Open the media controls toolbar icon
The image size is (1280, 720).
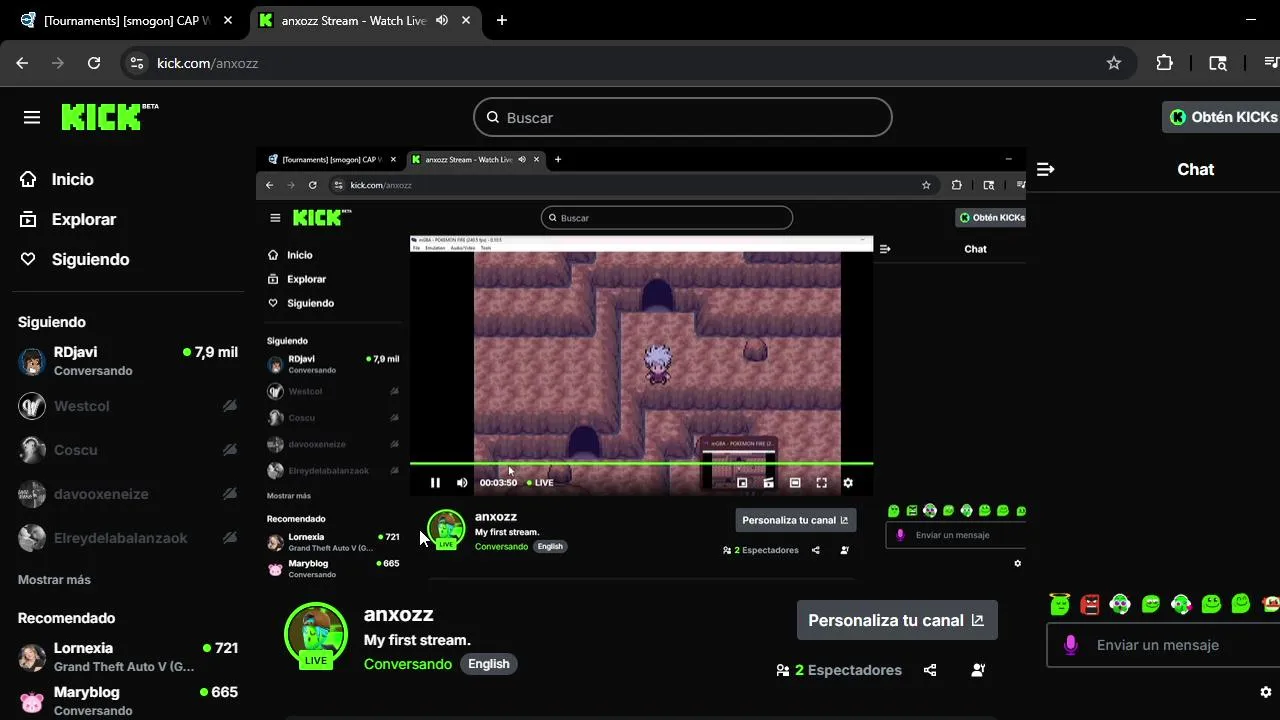[1271, 63]
